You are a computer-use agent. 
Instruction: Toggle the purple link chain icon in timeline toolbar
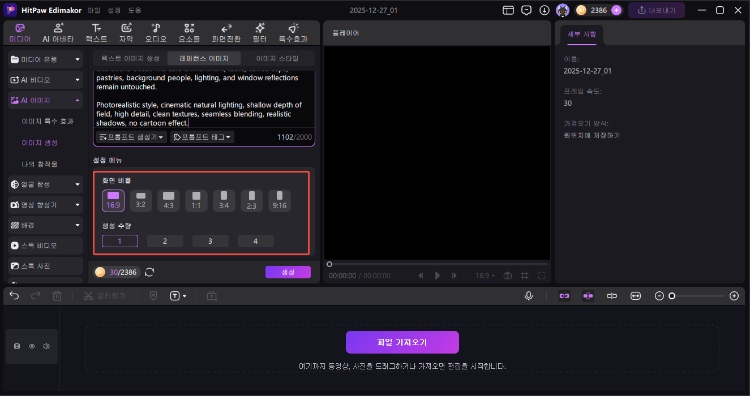pos(564,296)
